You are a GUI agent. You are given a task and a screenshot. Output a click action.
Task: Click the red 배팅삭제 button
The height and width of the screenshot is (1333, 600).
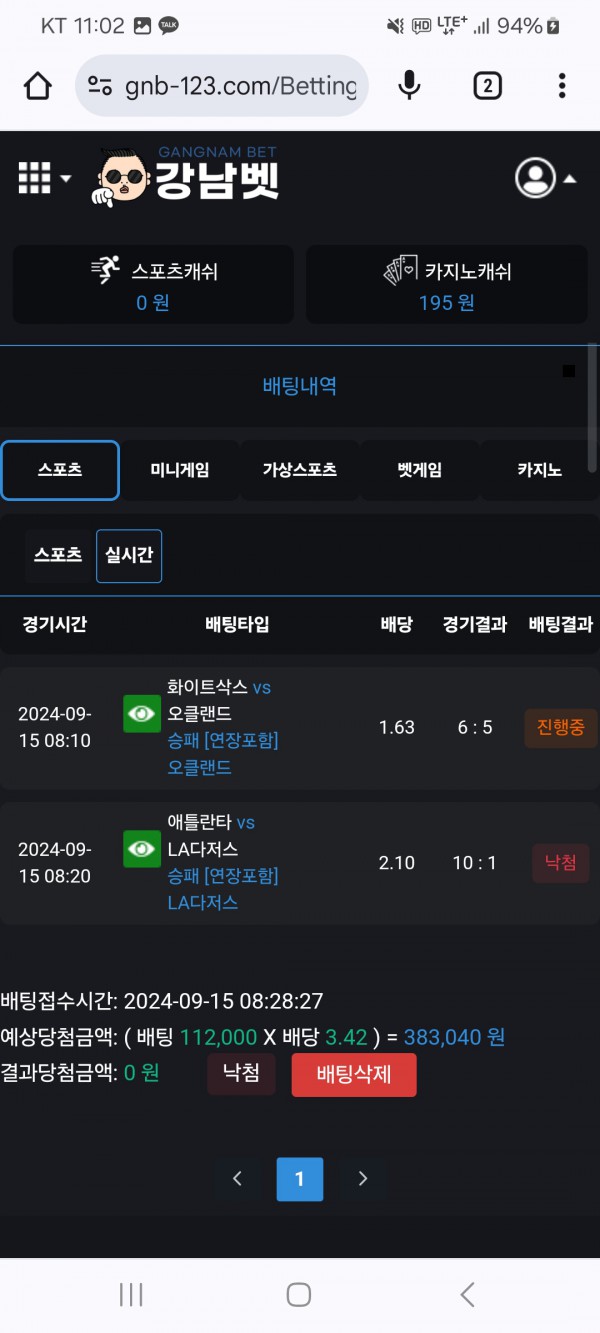pos(354,1075)
